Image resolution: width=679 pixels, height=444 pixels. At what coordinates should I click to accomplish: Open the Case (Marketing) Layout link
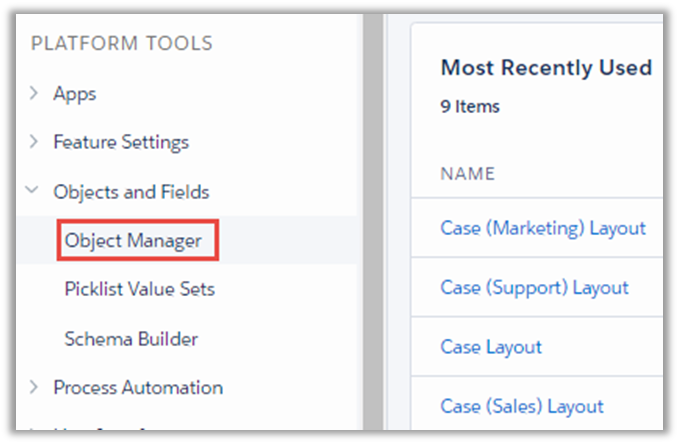point(543,228)
